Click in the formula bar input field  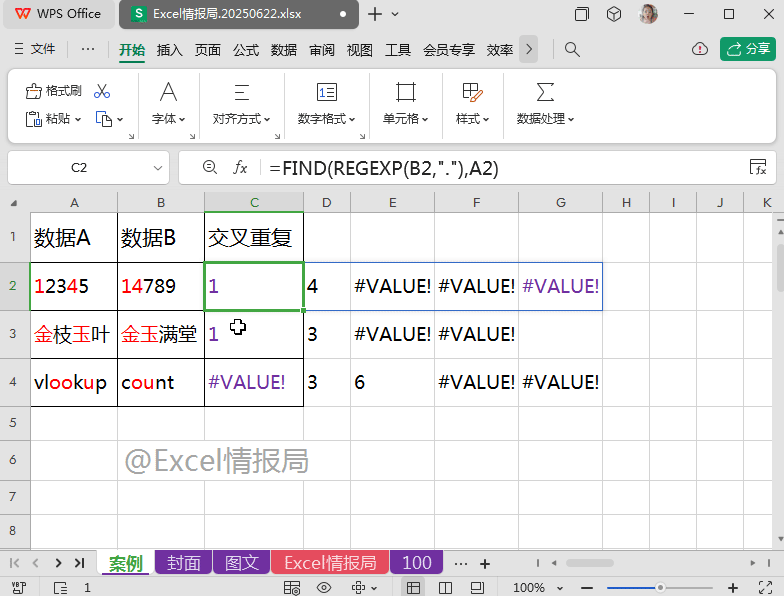tap(500, 168)
